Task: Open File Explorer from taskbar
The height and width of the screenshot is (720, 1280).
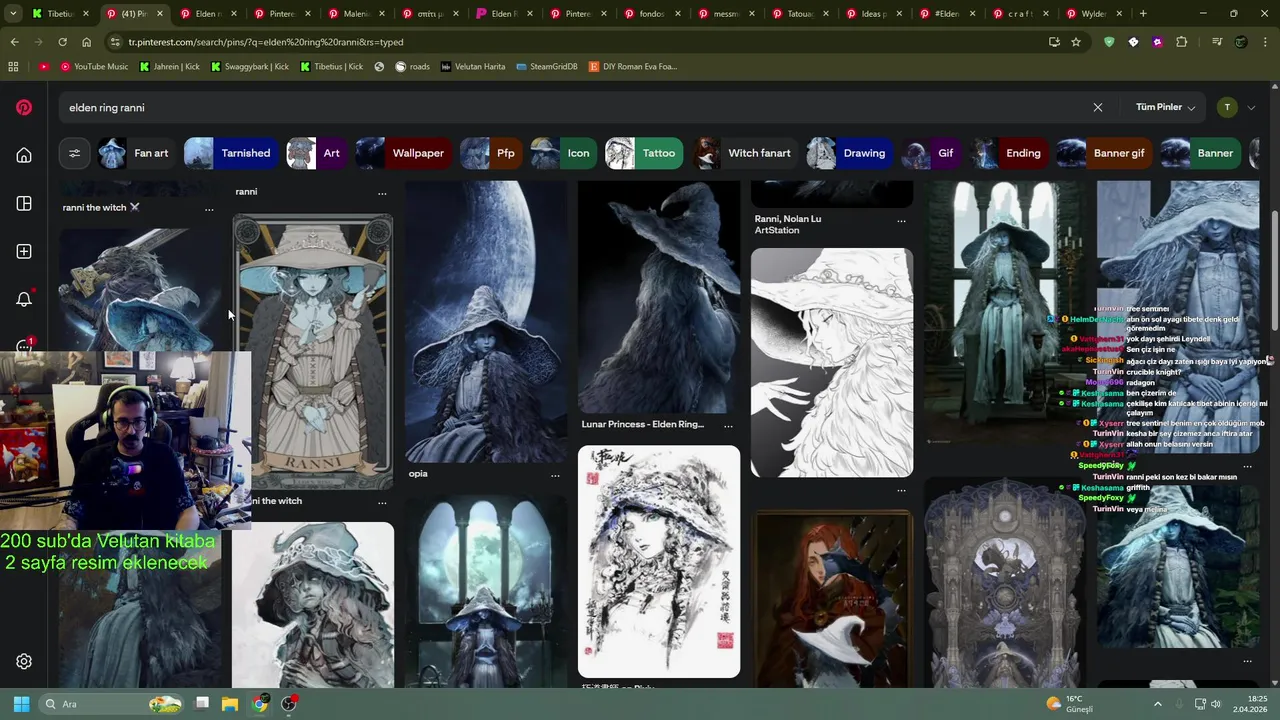Action: click(x=230, y=704)
